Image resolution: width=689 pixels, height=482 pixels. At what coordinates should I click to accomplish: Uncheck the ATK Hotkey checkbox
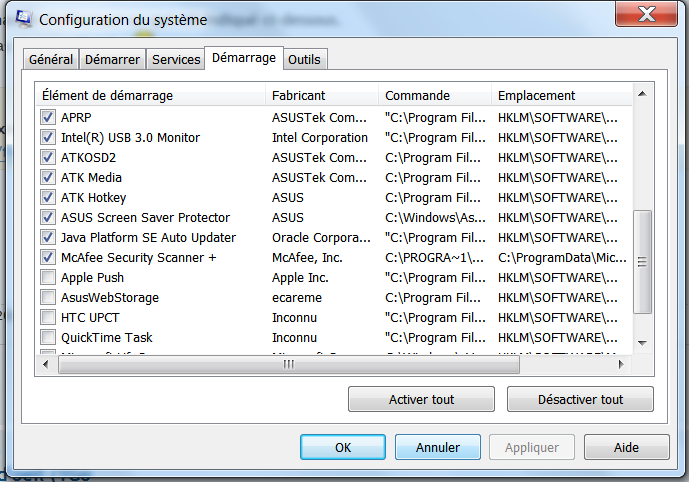pos(47,197)
